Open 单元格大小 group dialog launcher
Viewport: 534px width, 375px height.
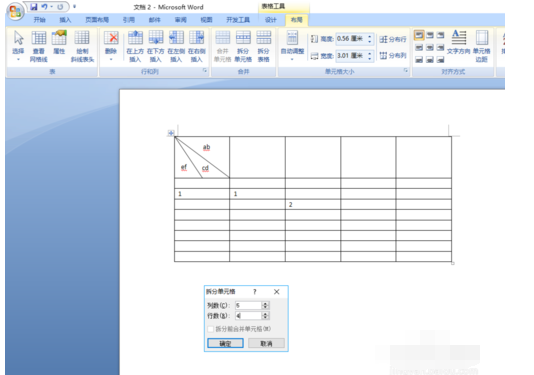tap(406, 71)
